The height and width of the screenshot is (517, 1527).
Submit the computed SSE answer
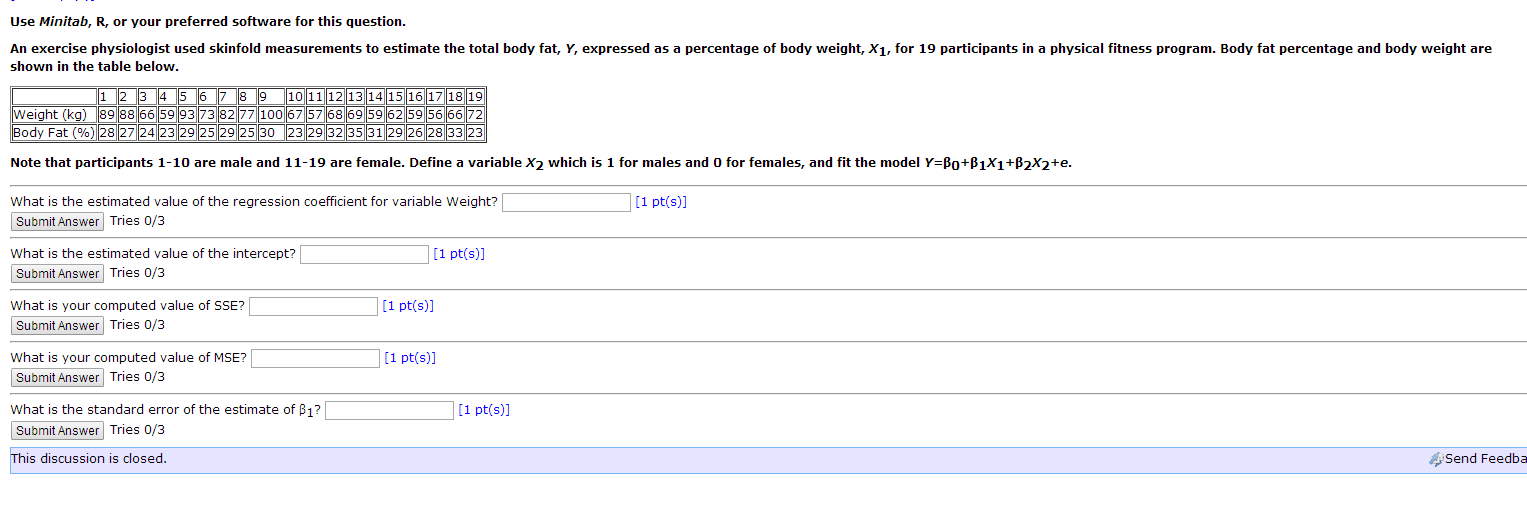click(x=57, y=326)
